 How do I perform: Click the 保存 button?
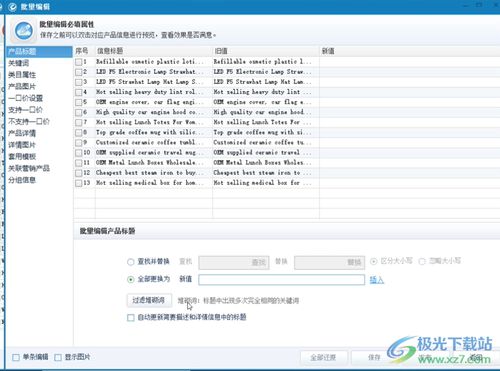(x=375, y=358)
